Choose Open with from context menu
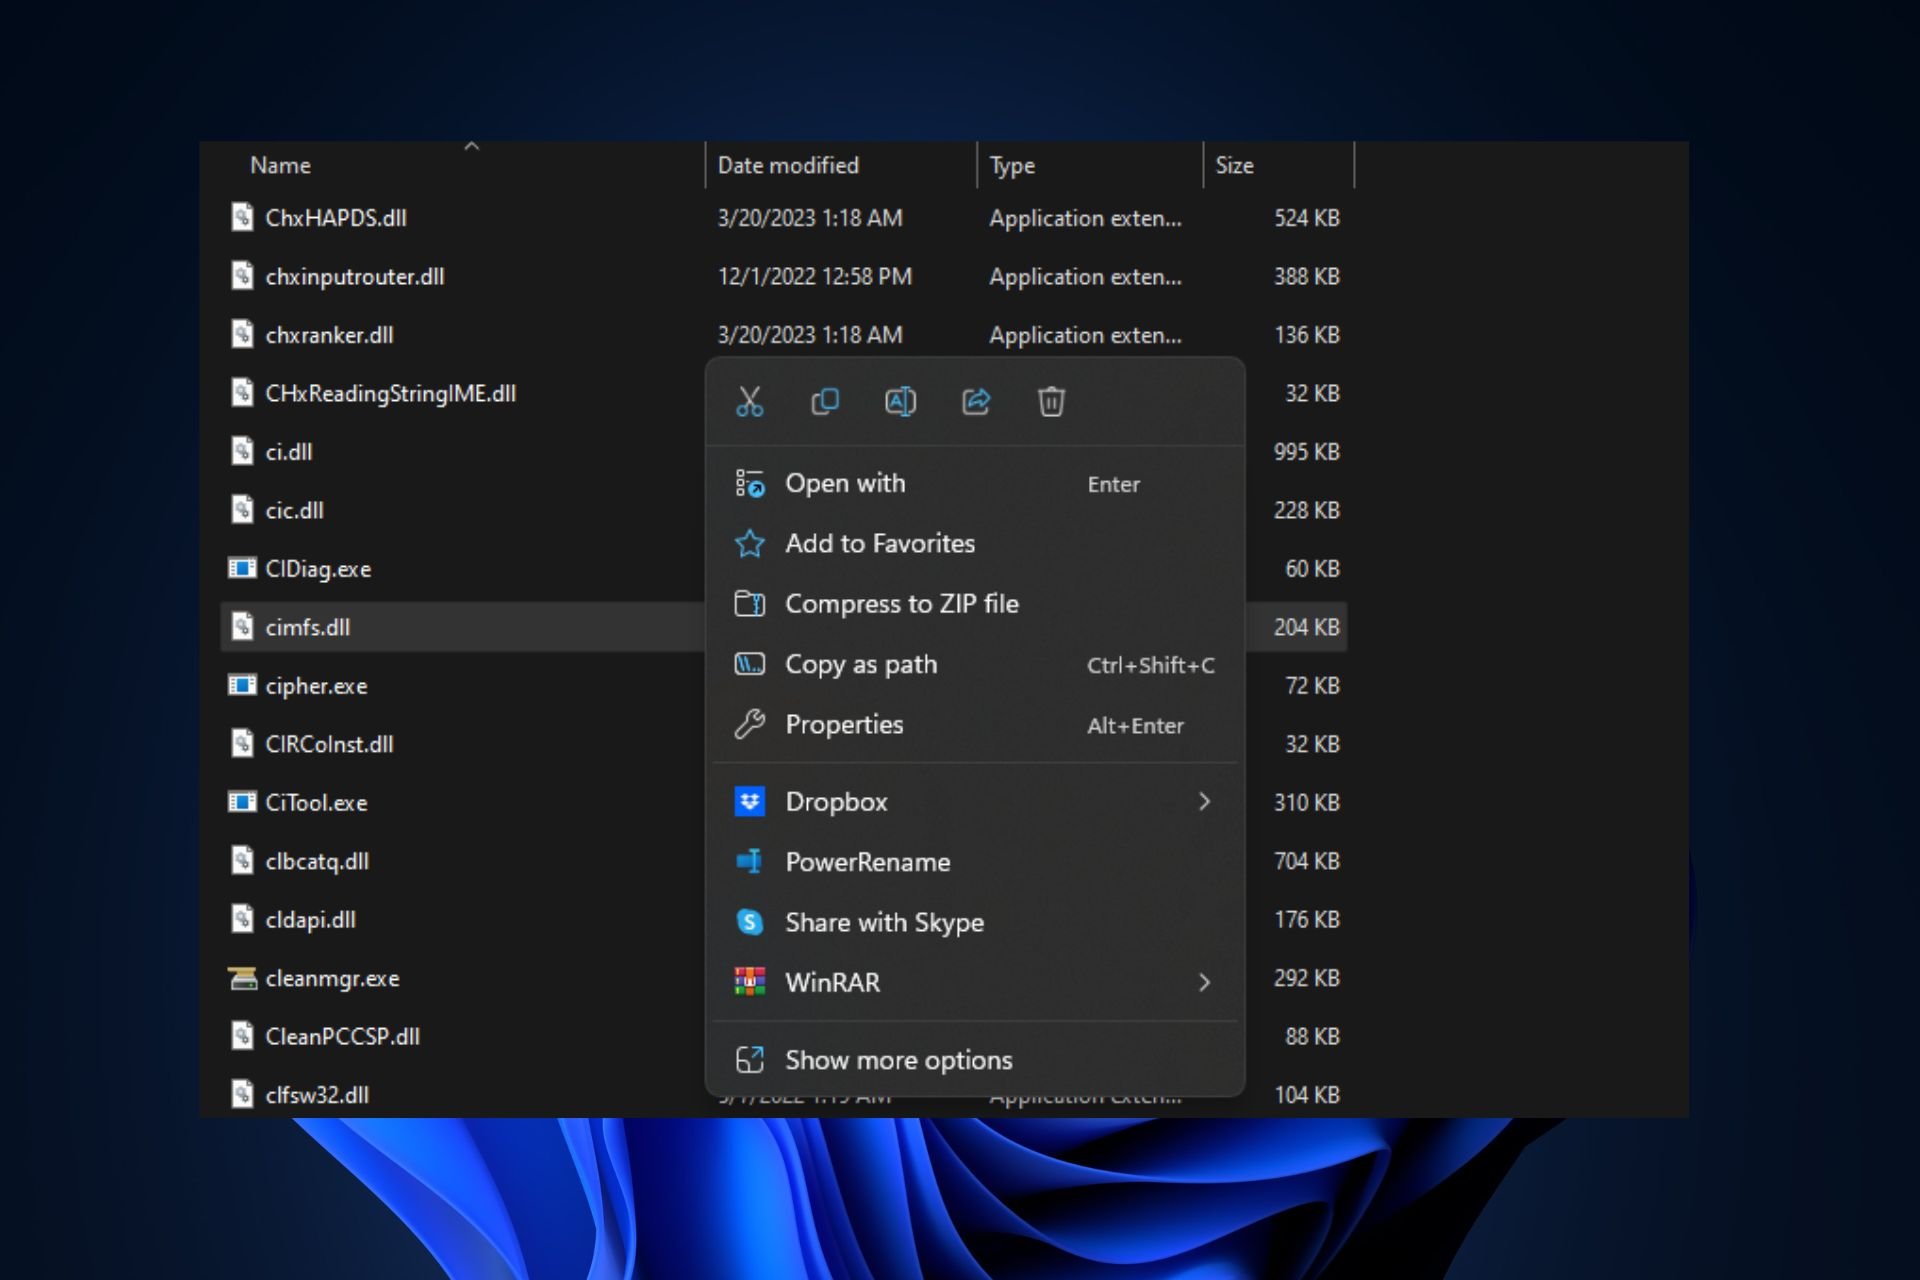Image resolution: width=1920 pixels, height=1280 pixels. [x=975, y=484]
